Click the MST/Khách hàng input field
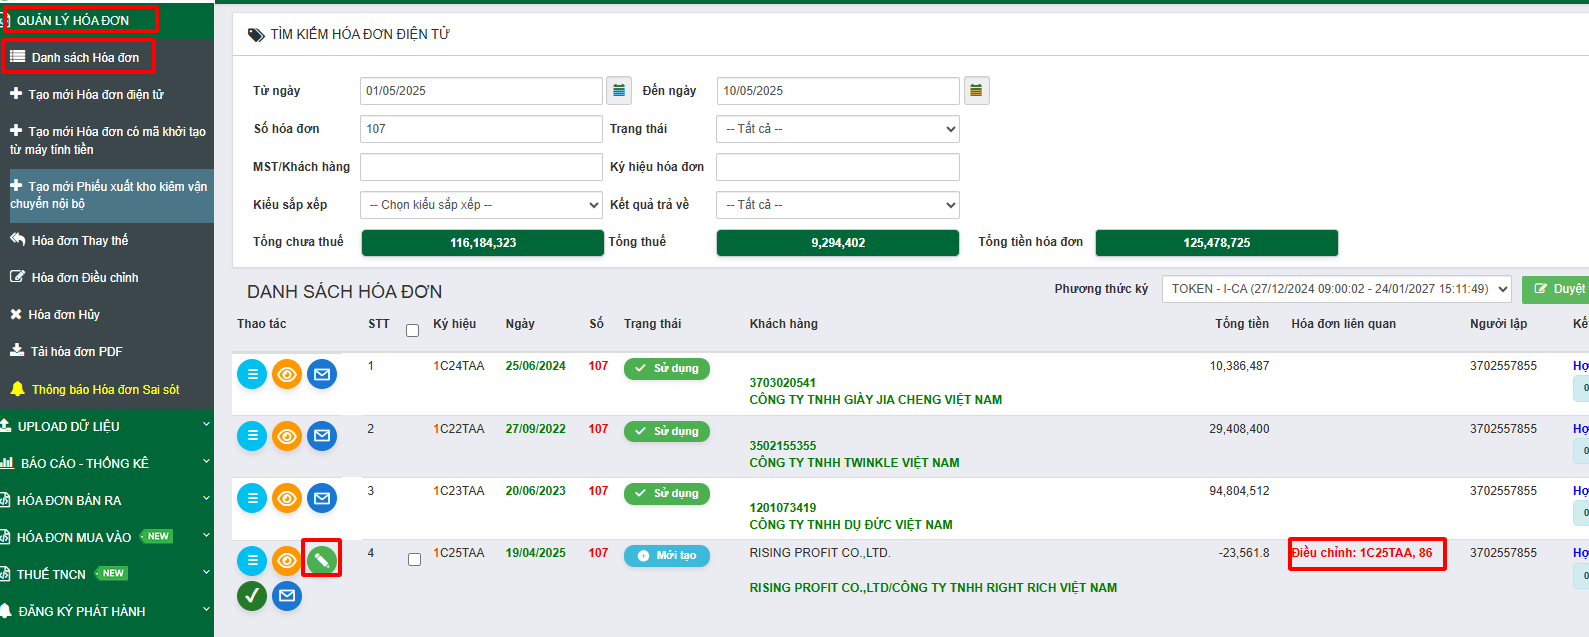This screenshot has width=1589, height=637. pyautogui.click(x=481, y=167)
